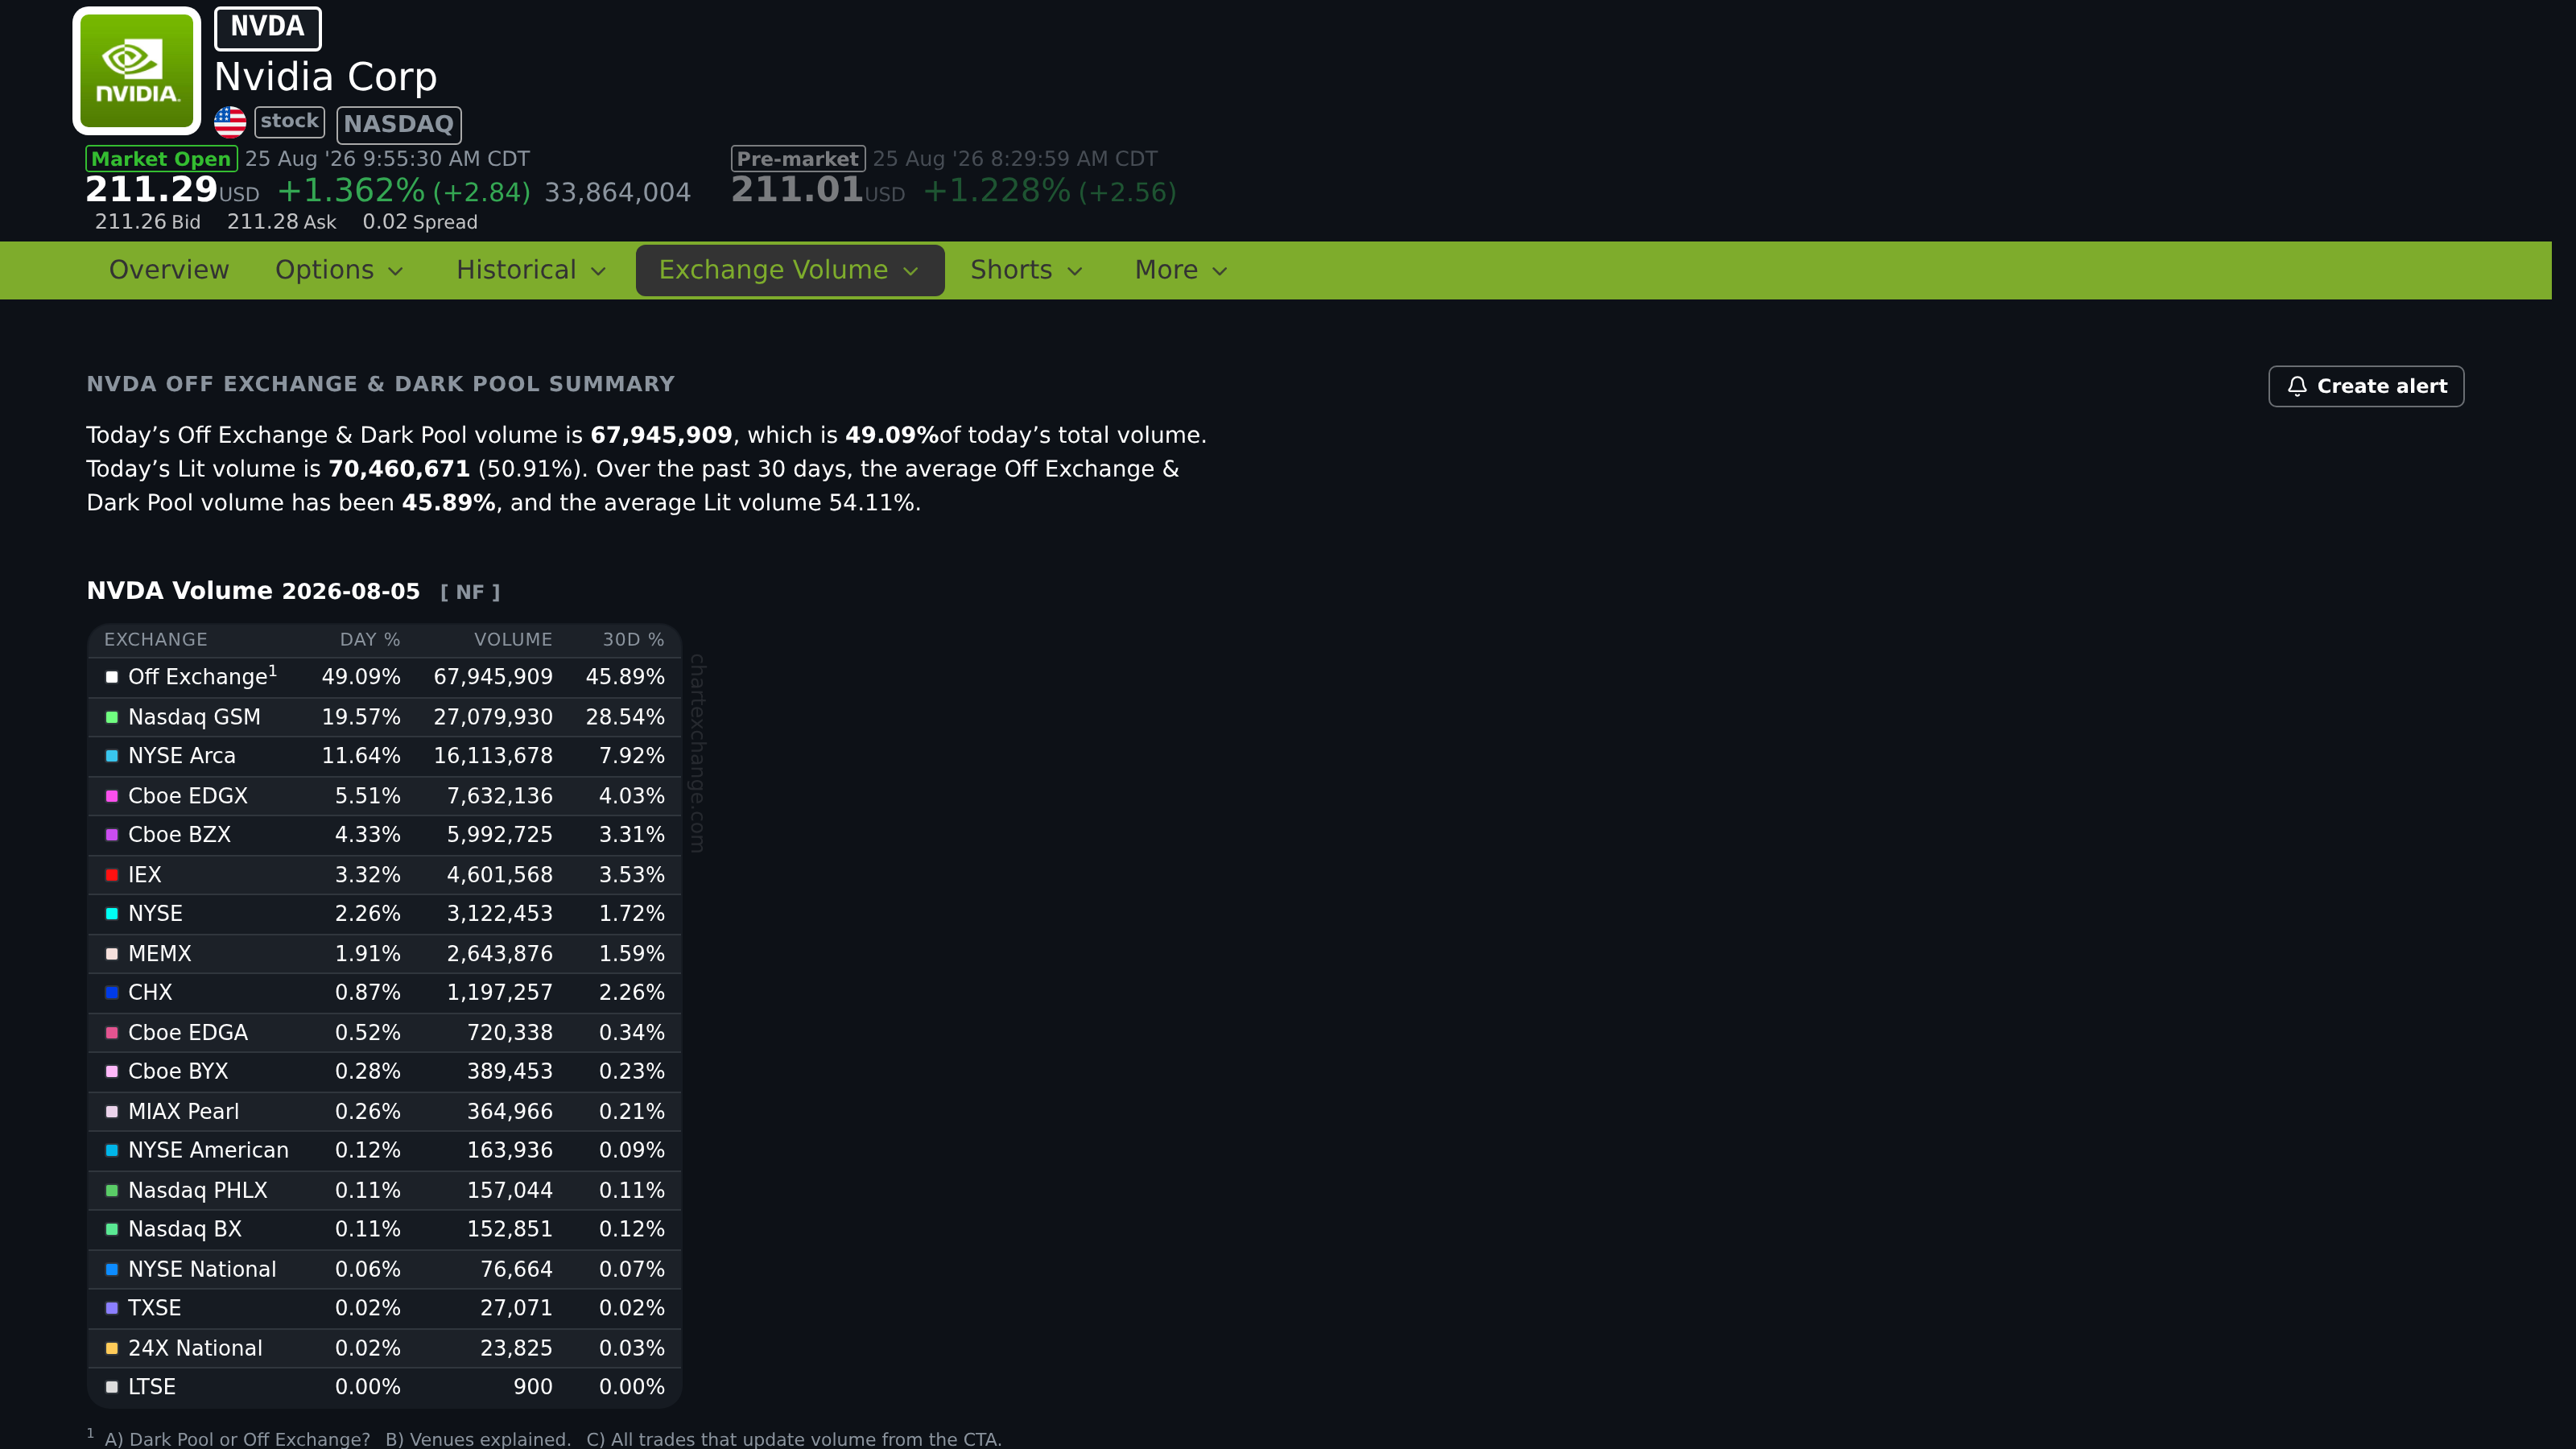The height and width of the screenshot is (1449, 2576).
Task: Click the TXSE exchange row label
Action: pyautogui.click(x=155, y=1309)
